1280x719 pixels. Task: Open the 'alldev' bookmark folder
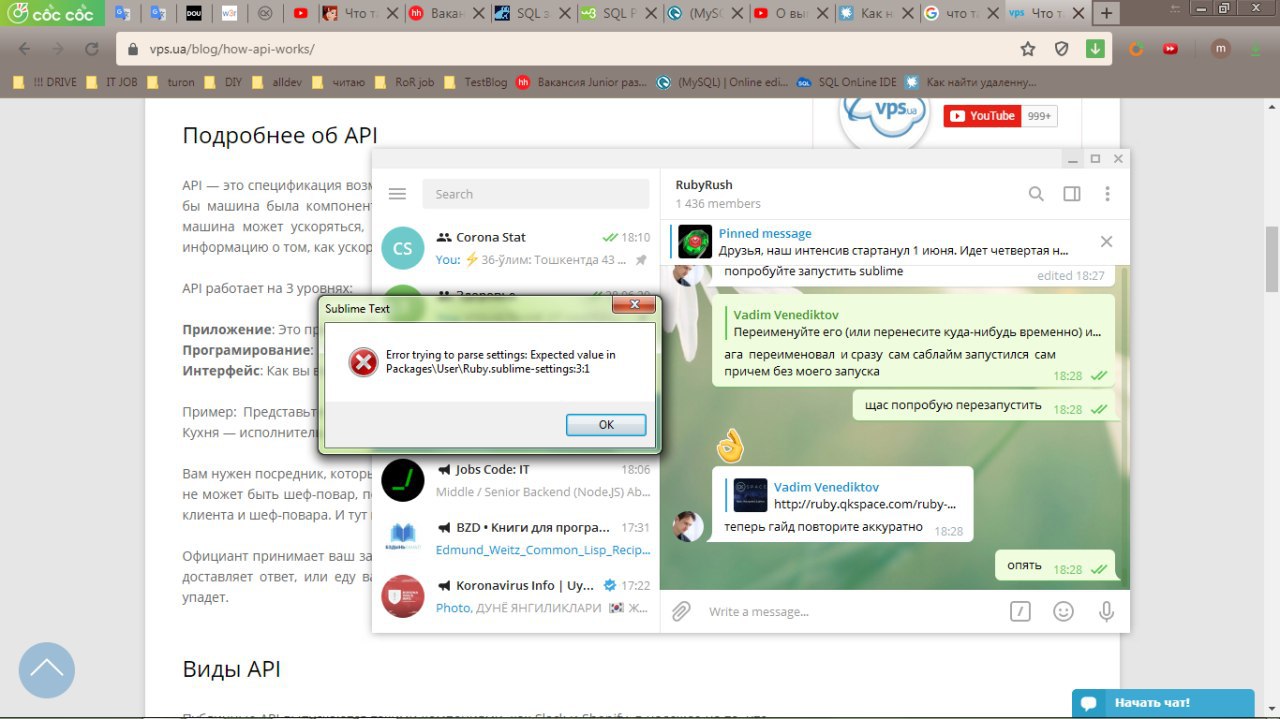pos(279,82)
